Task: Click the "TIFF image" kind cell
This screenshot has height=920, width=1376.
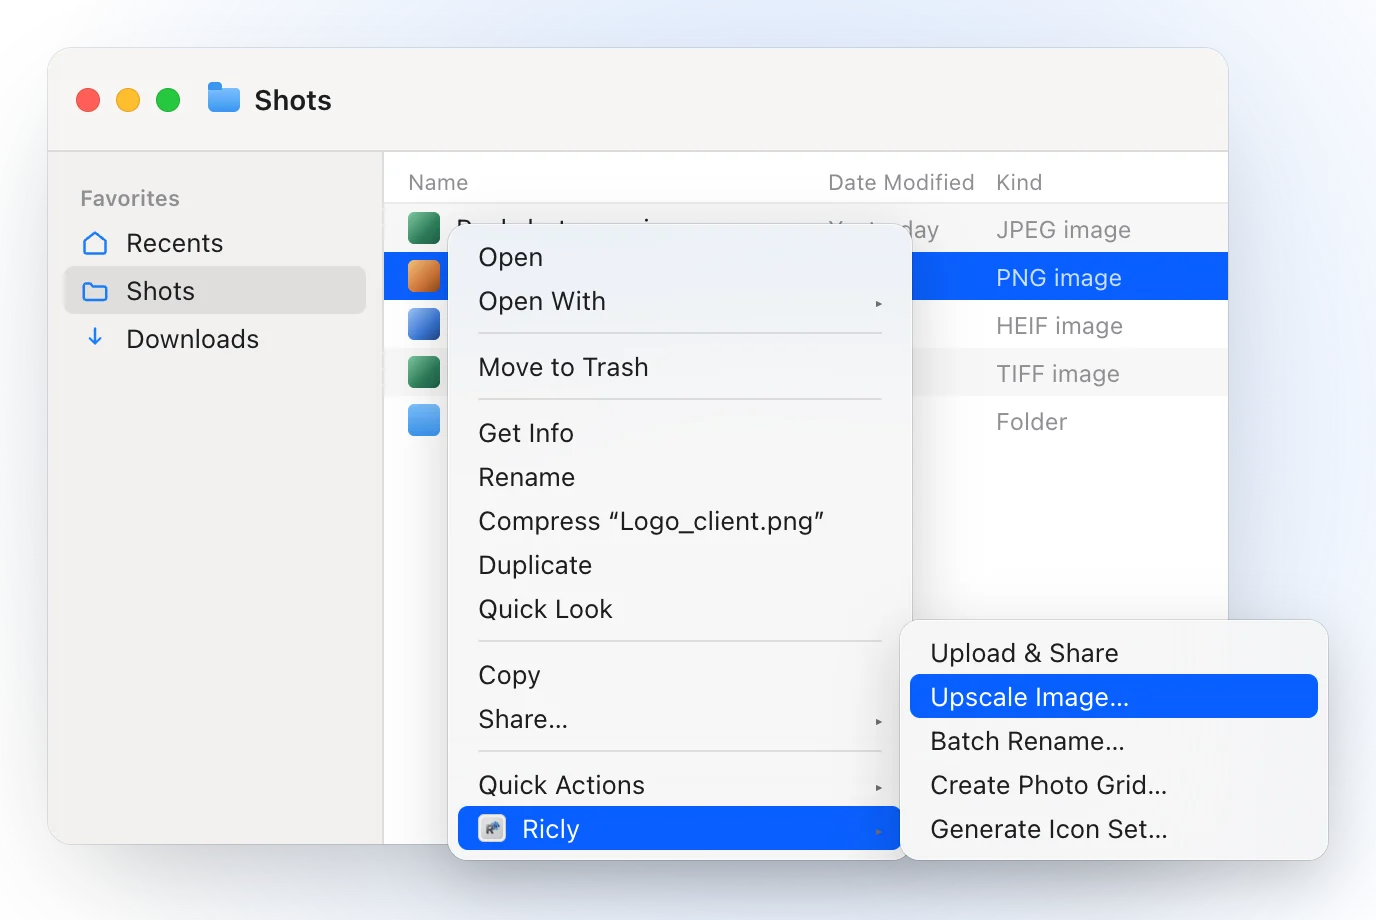Action: (x=1058, y=374)
